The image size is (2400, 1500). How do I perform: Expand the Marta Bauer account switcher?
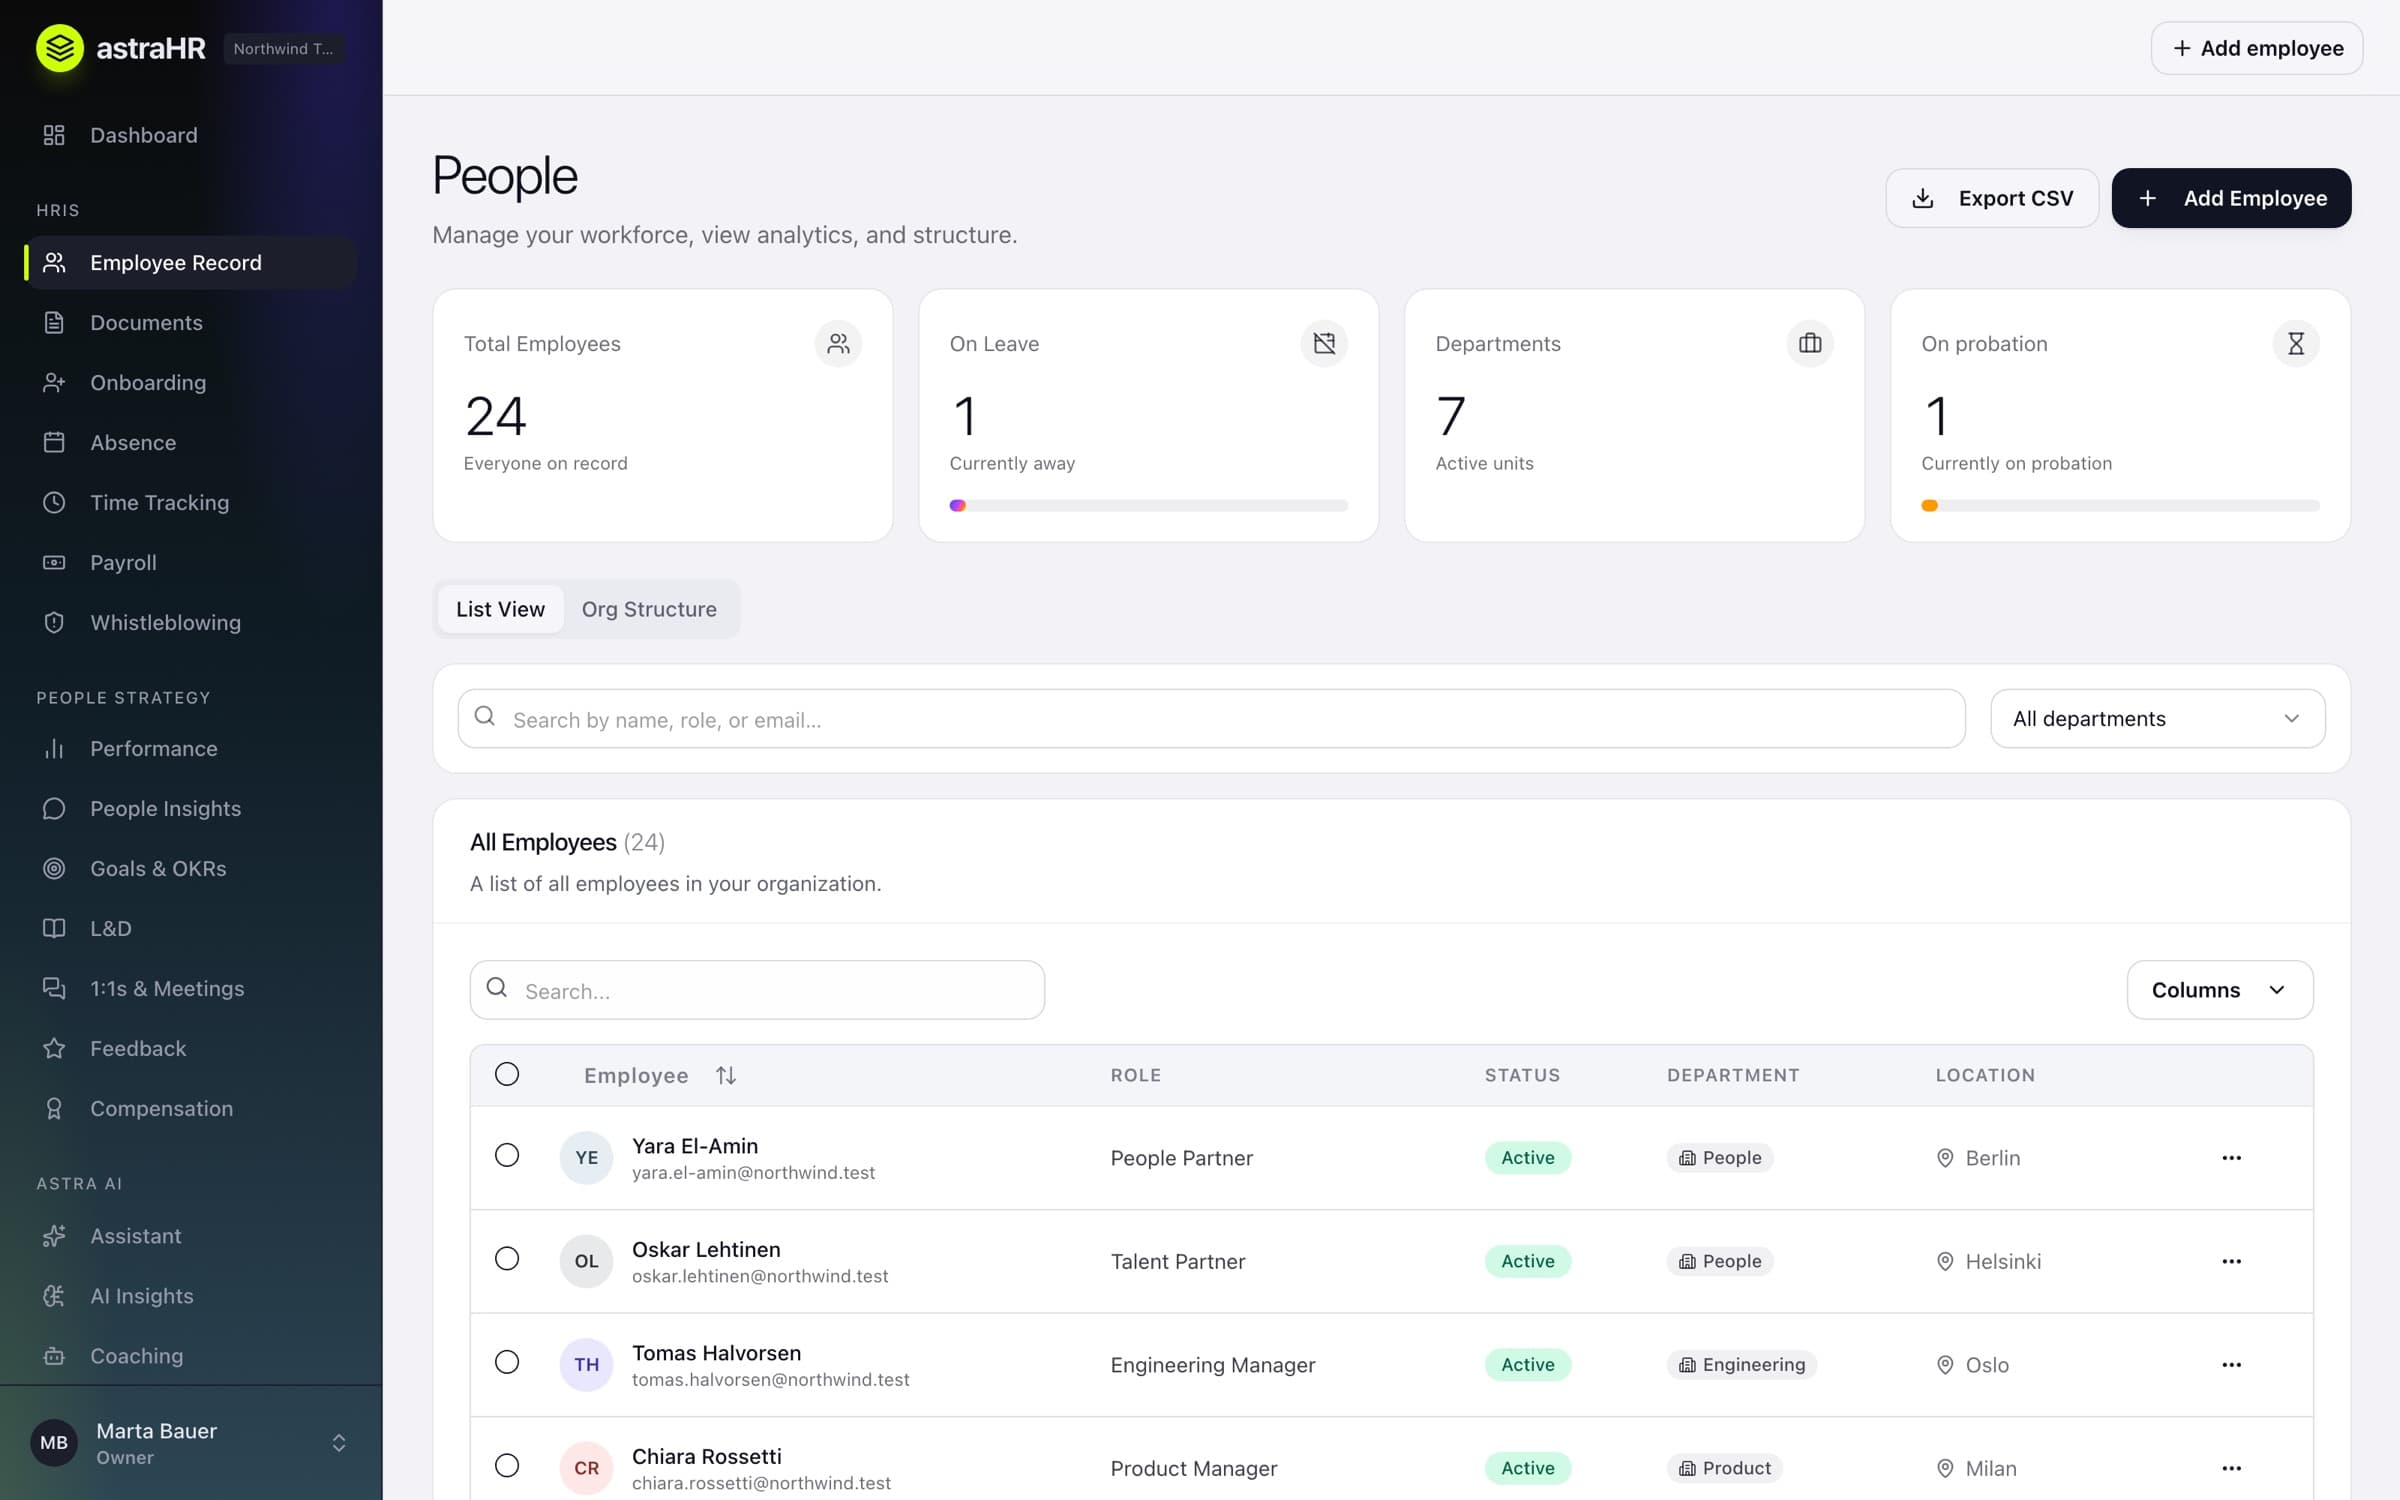point(339,1442)
